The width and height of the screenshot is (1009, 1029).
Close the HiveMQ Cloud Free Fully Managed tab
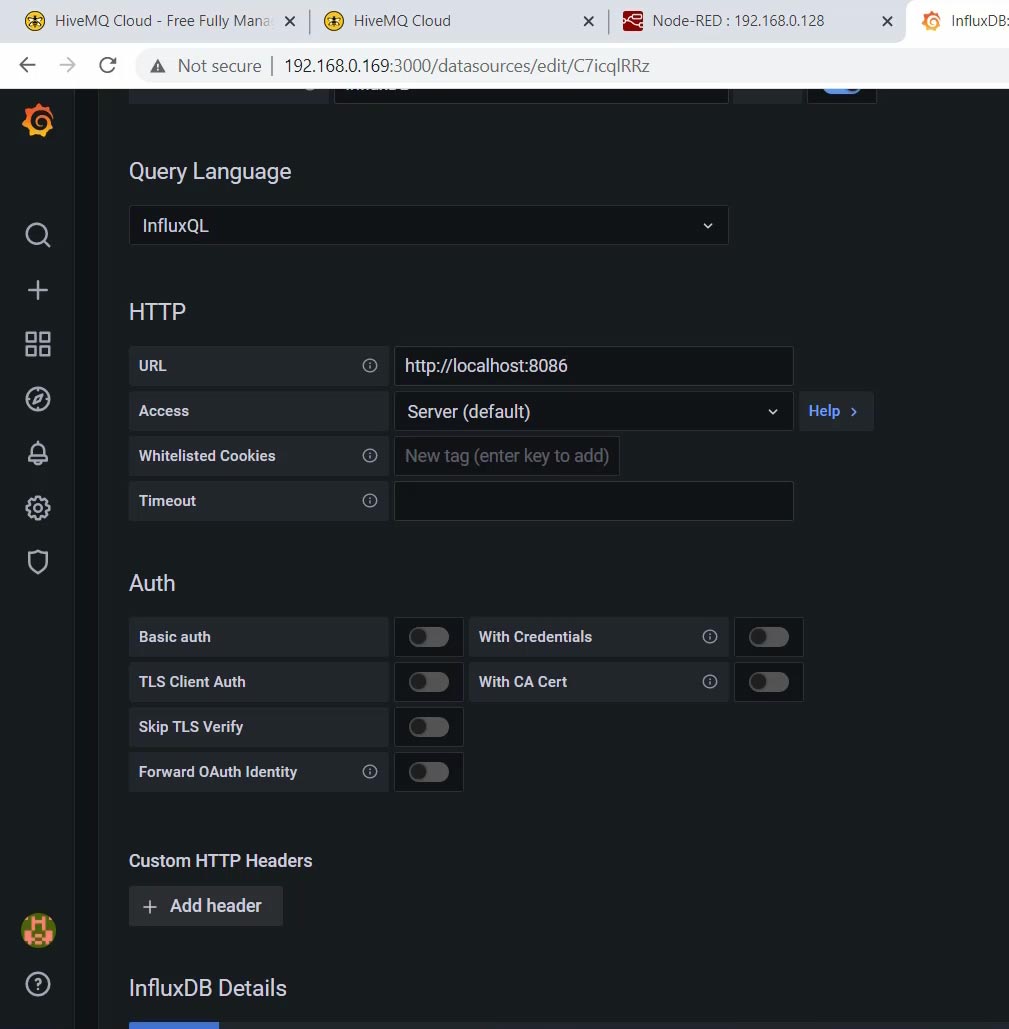pos(290,21)
